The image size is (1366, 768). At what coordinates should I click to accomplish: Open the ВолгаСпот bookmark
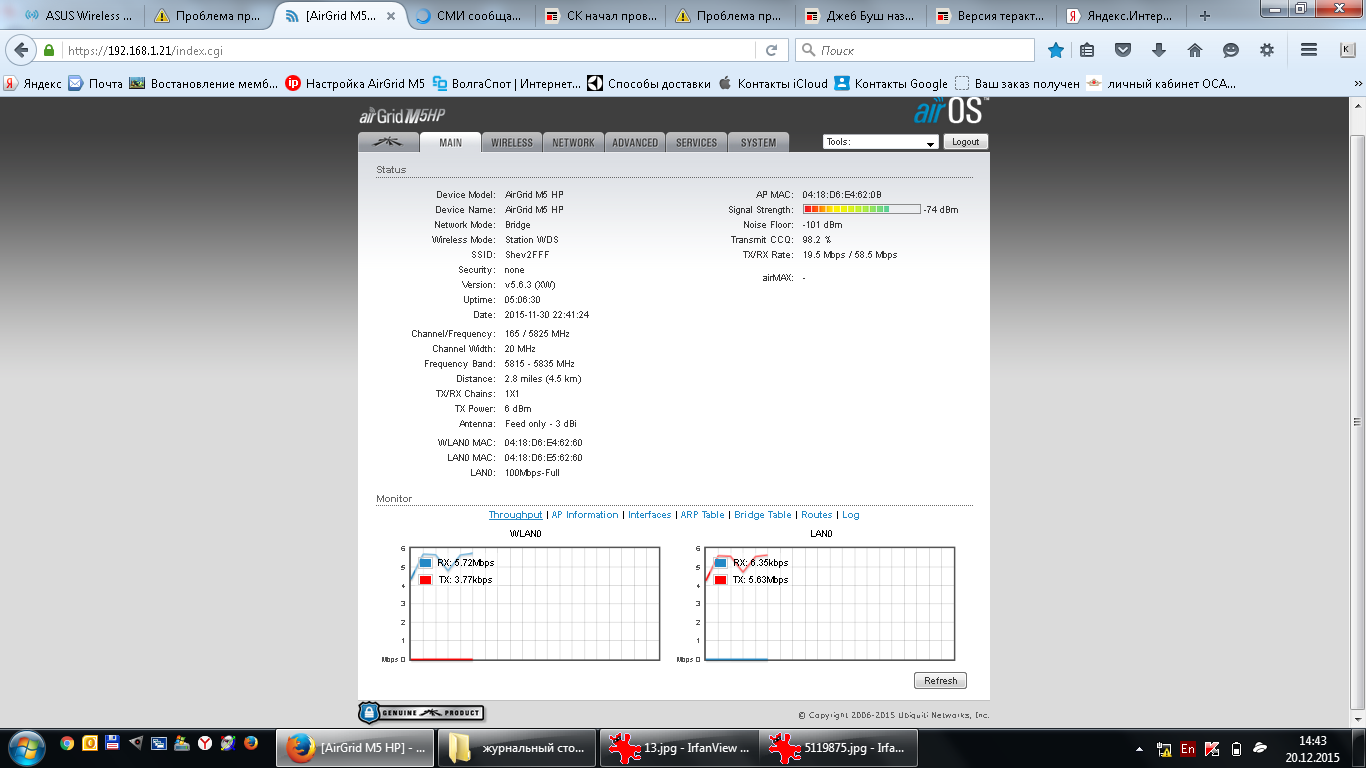point(506,84)
